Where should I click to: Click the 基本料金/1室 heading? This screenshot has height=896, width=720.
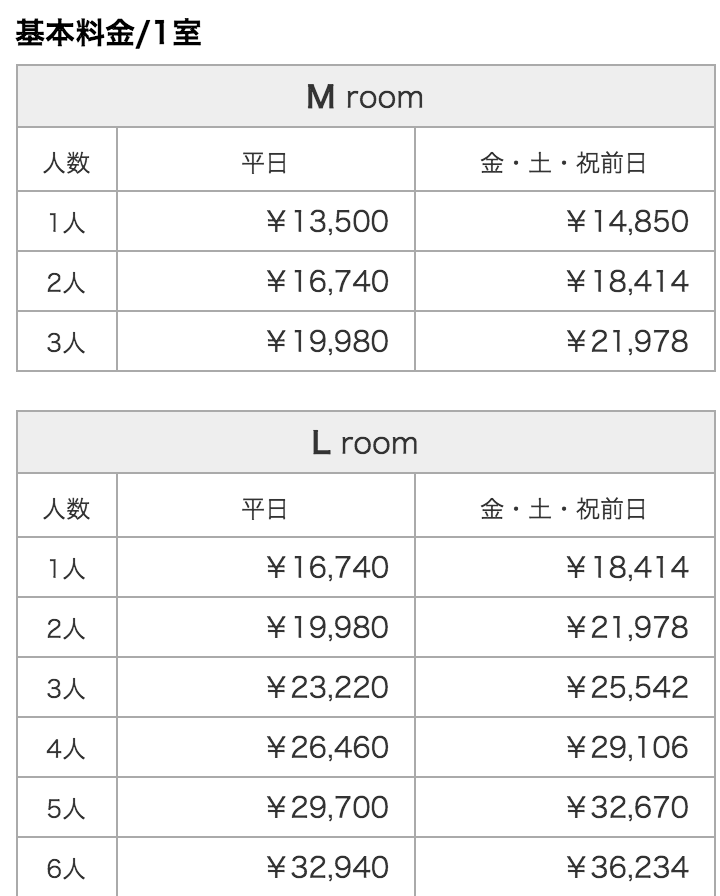(x=108, y=33)
